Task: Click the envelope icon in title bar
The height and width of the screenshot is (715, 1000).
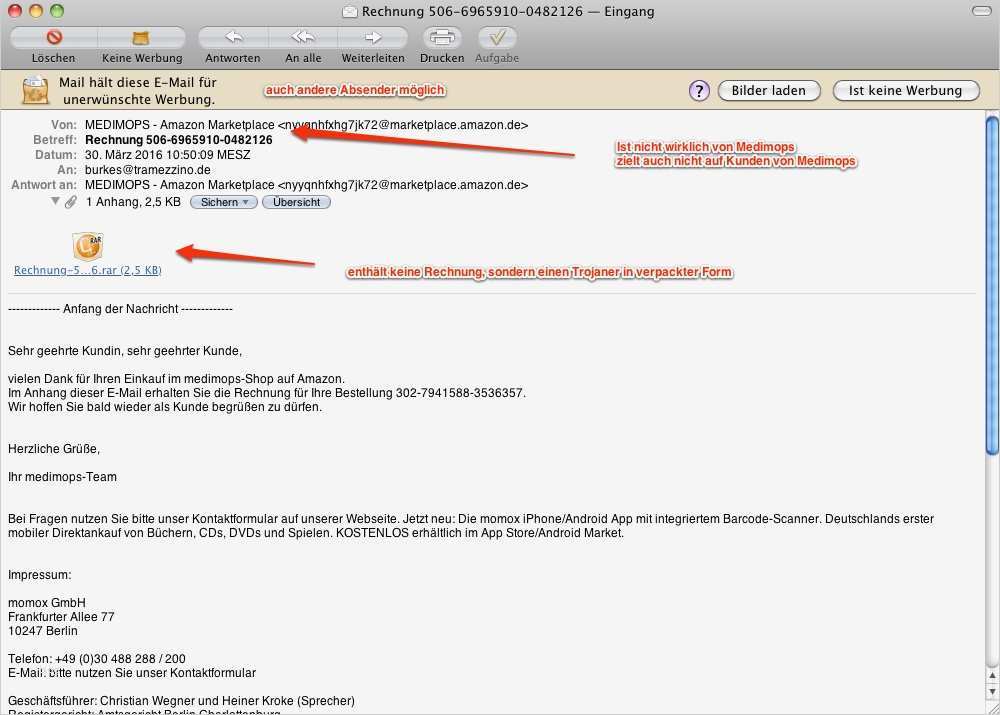Action: (x=349, y=11)
